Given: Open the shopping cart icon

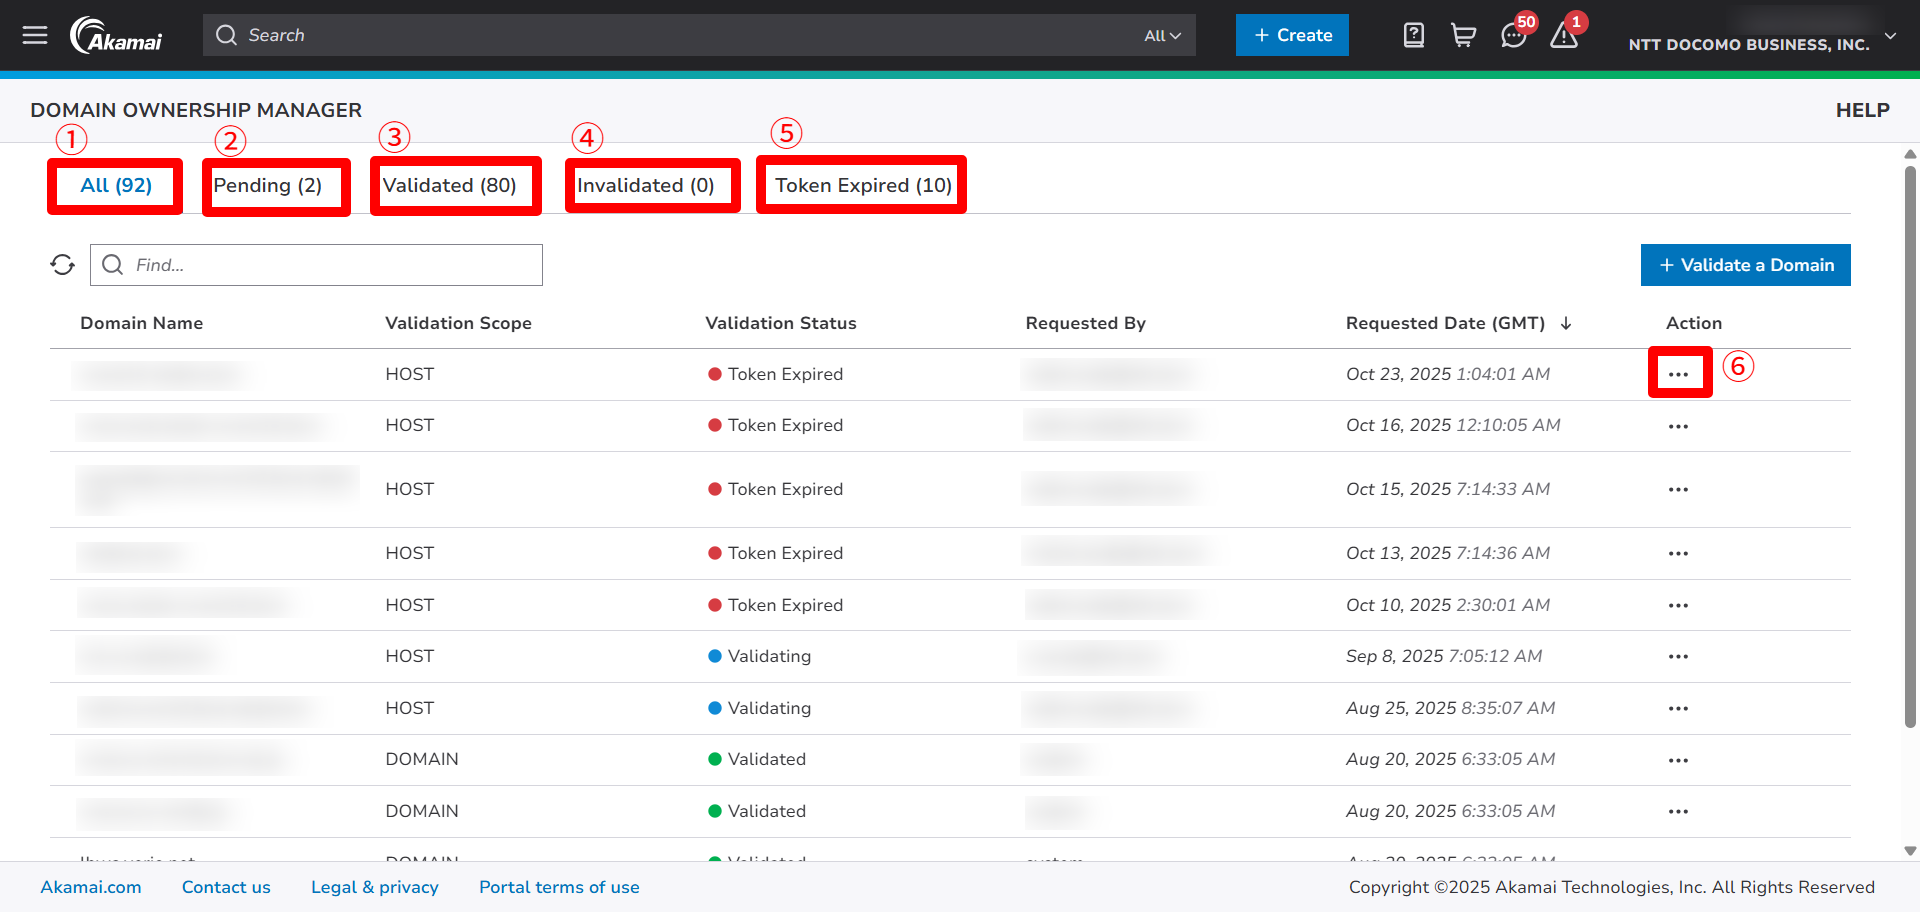Looking at the screenshot, I should click(x=1463, y=36).
